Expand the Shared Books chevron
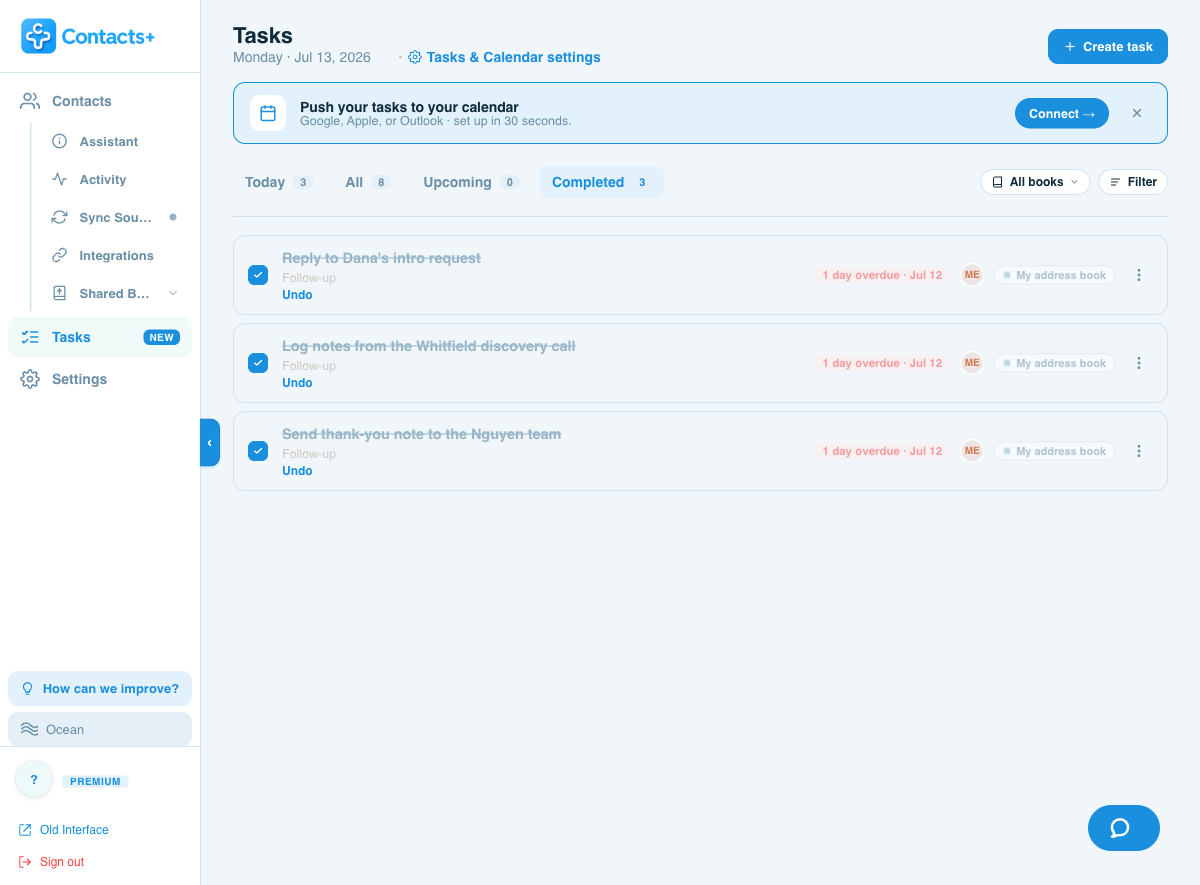 [173, 293]
